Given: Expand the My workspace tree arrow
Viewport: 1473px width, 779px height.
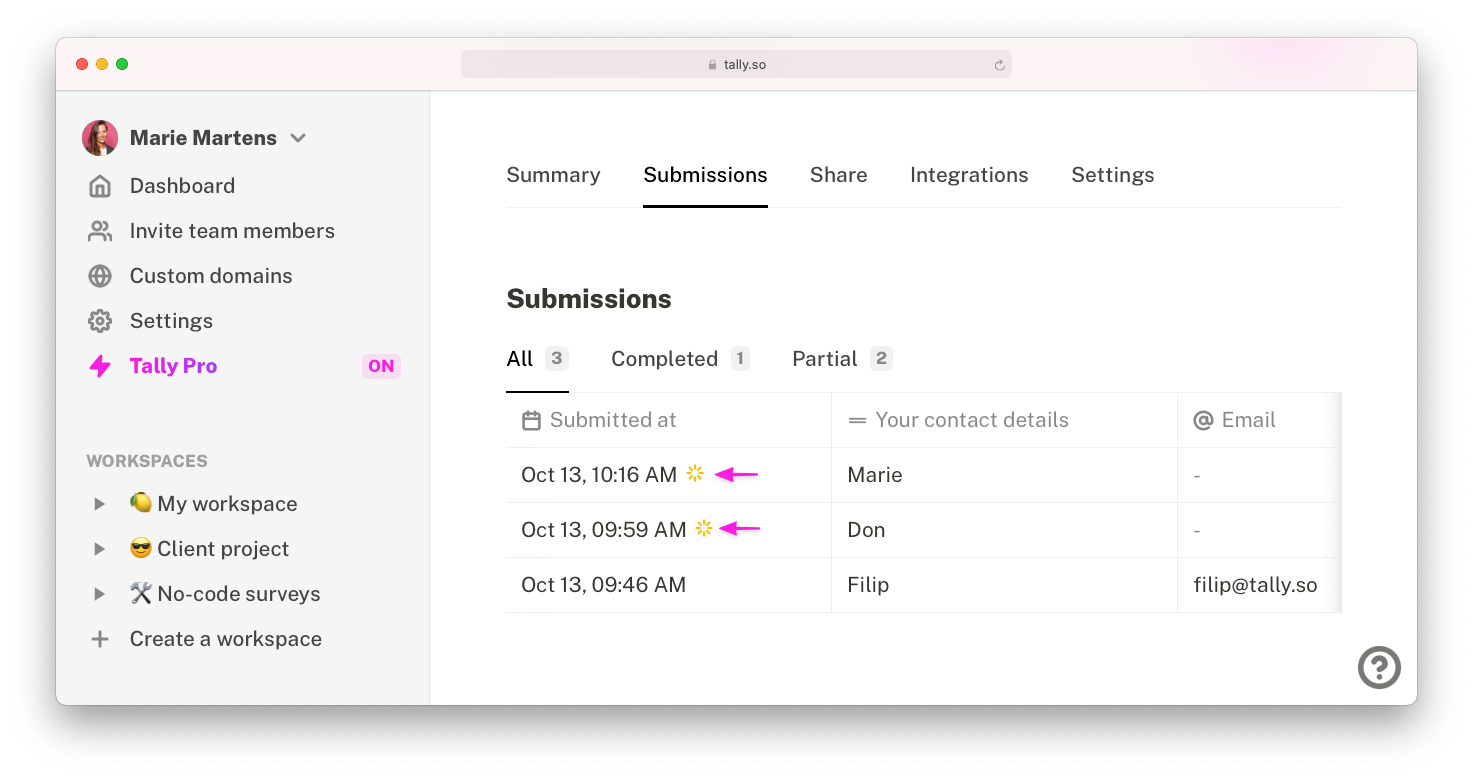Looking at the screenshot, I should [x=99, y=504].
